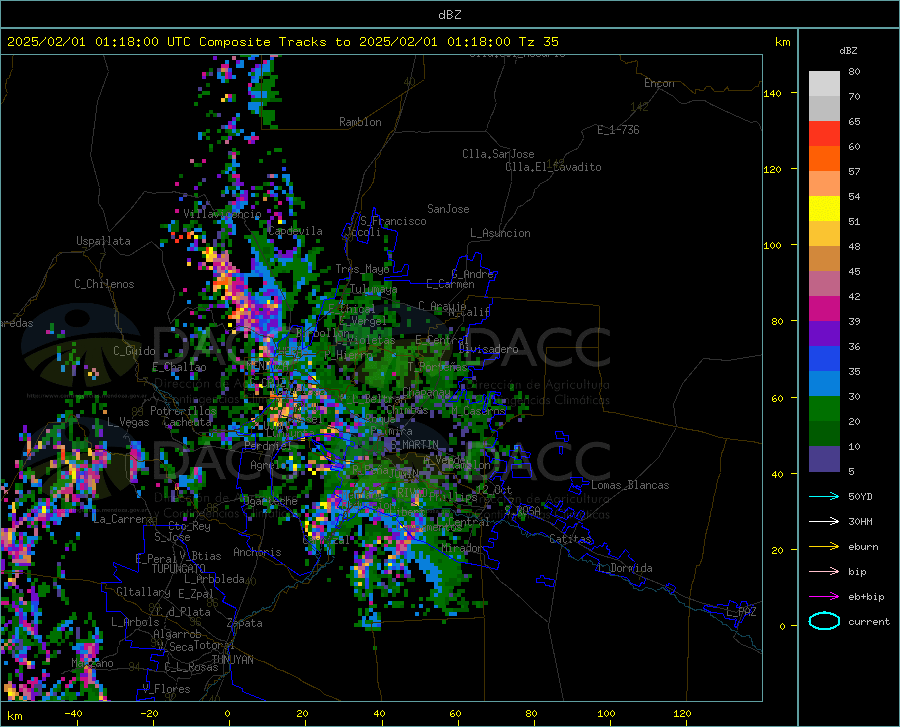Click the 120 km horizontal axis tick label

tap(682, 714)
